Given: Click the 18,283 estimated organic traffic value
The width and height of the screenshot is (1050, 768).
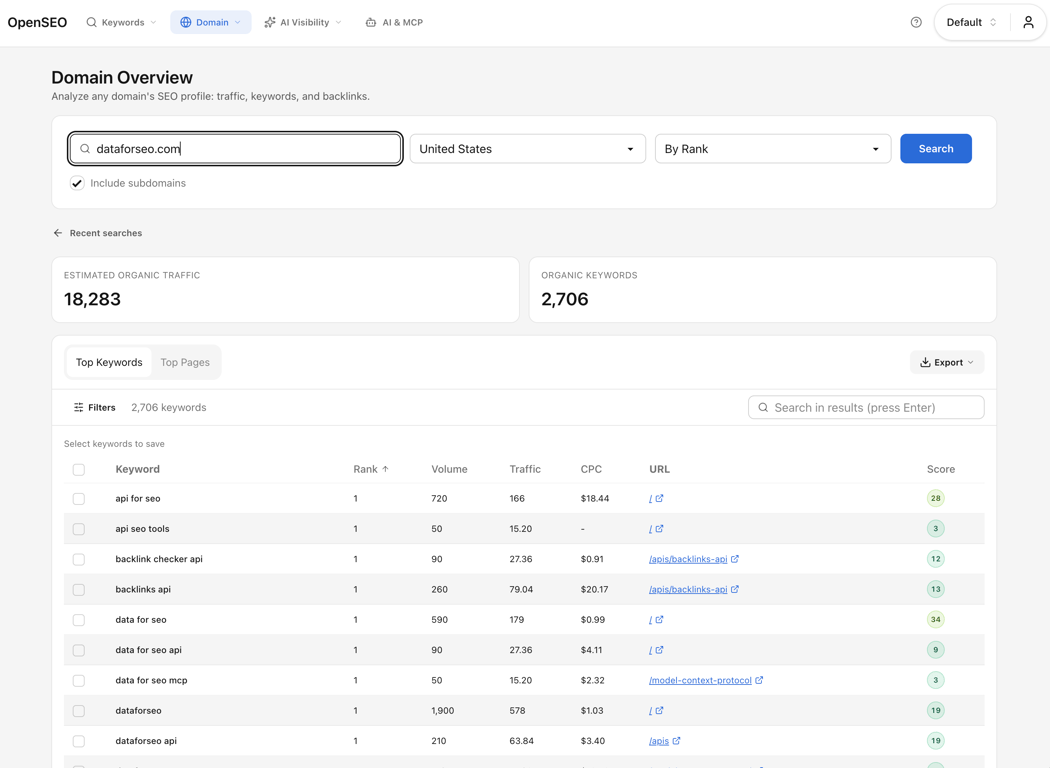Looking at the screenshot, I should tap(92, 299).
